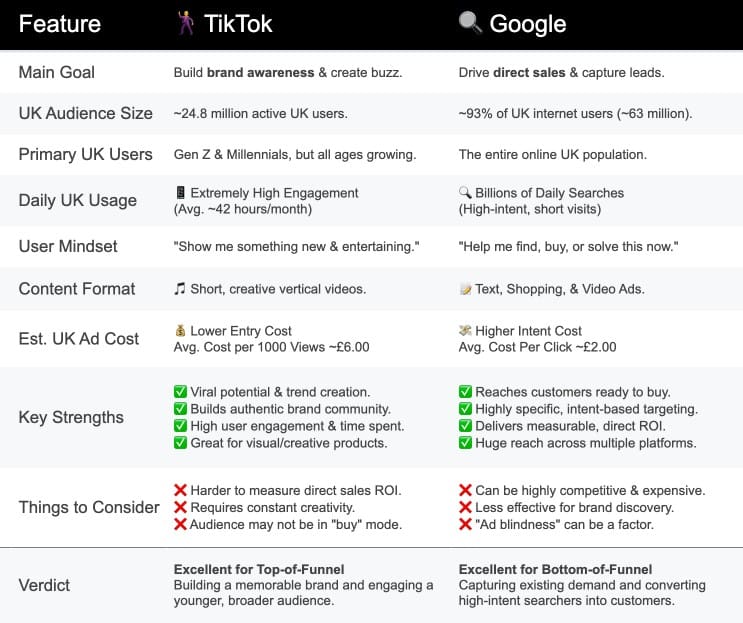Click the small magnifier icon by Billions of Daily Searches

(x=465, y=193)
